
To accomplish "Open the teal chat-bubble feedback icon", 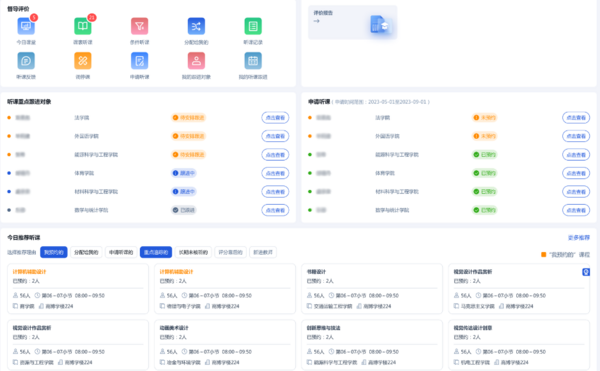I will pos(26,61).
